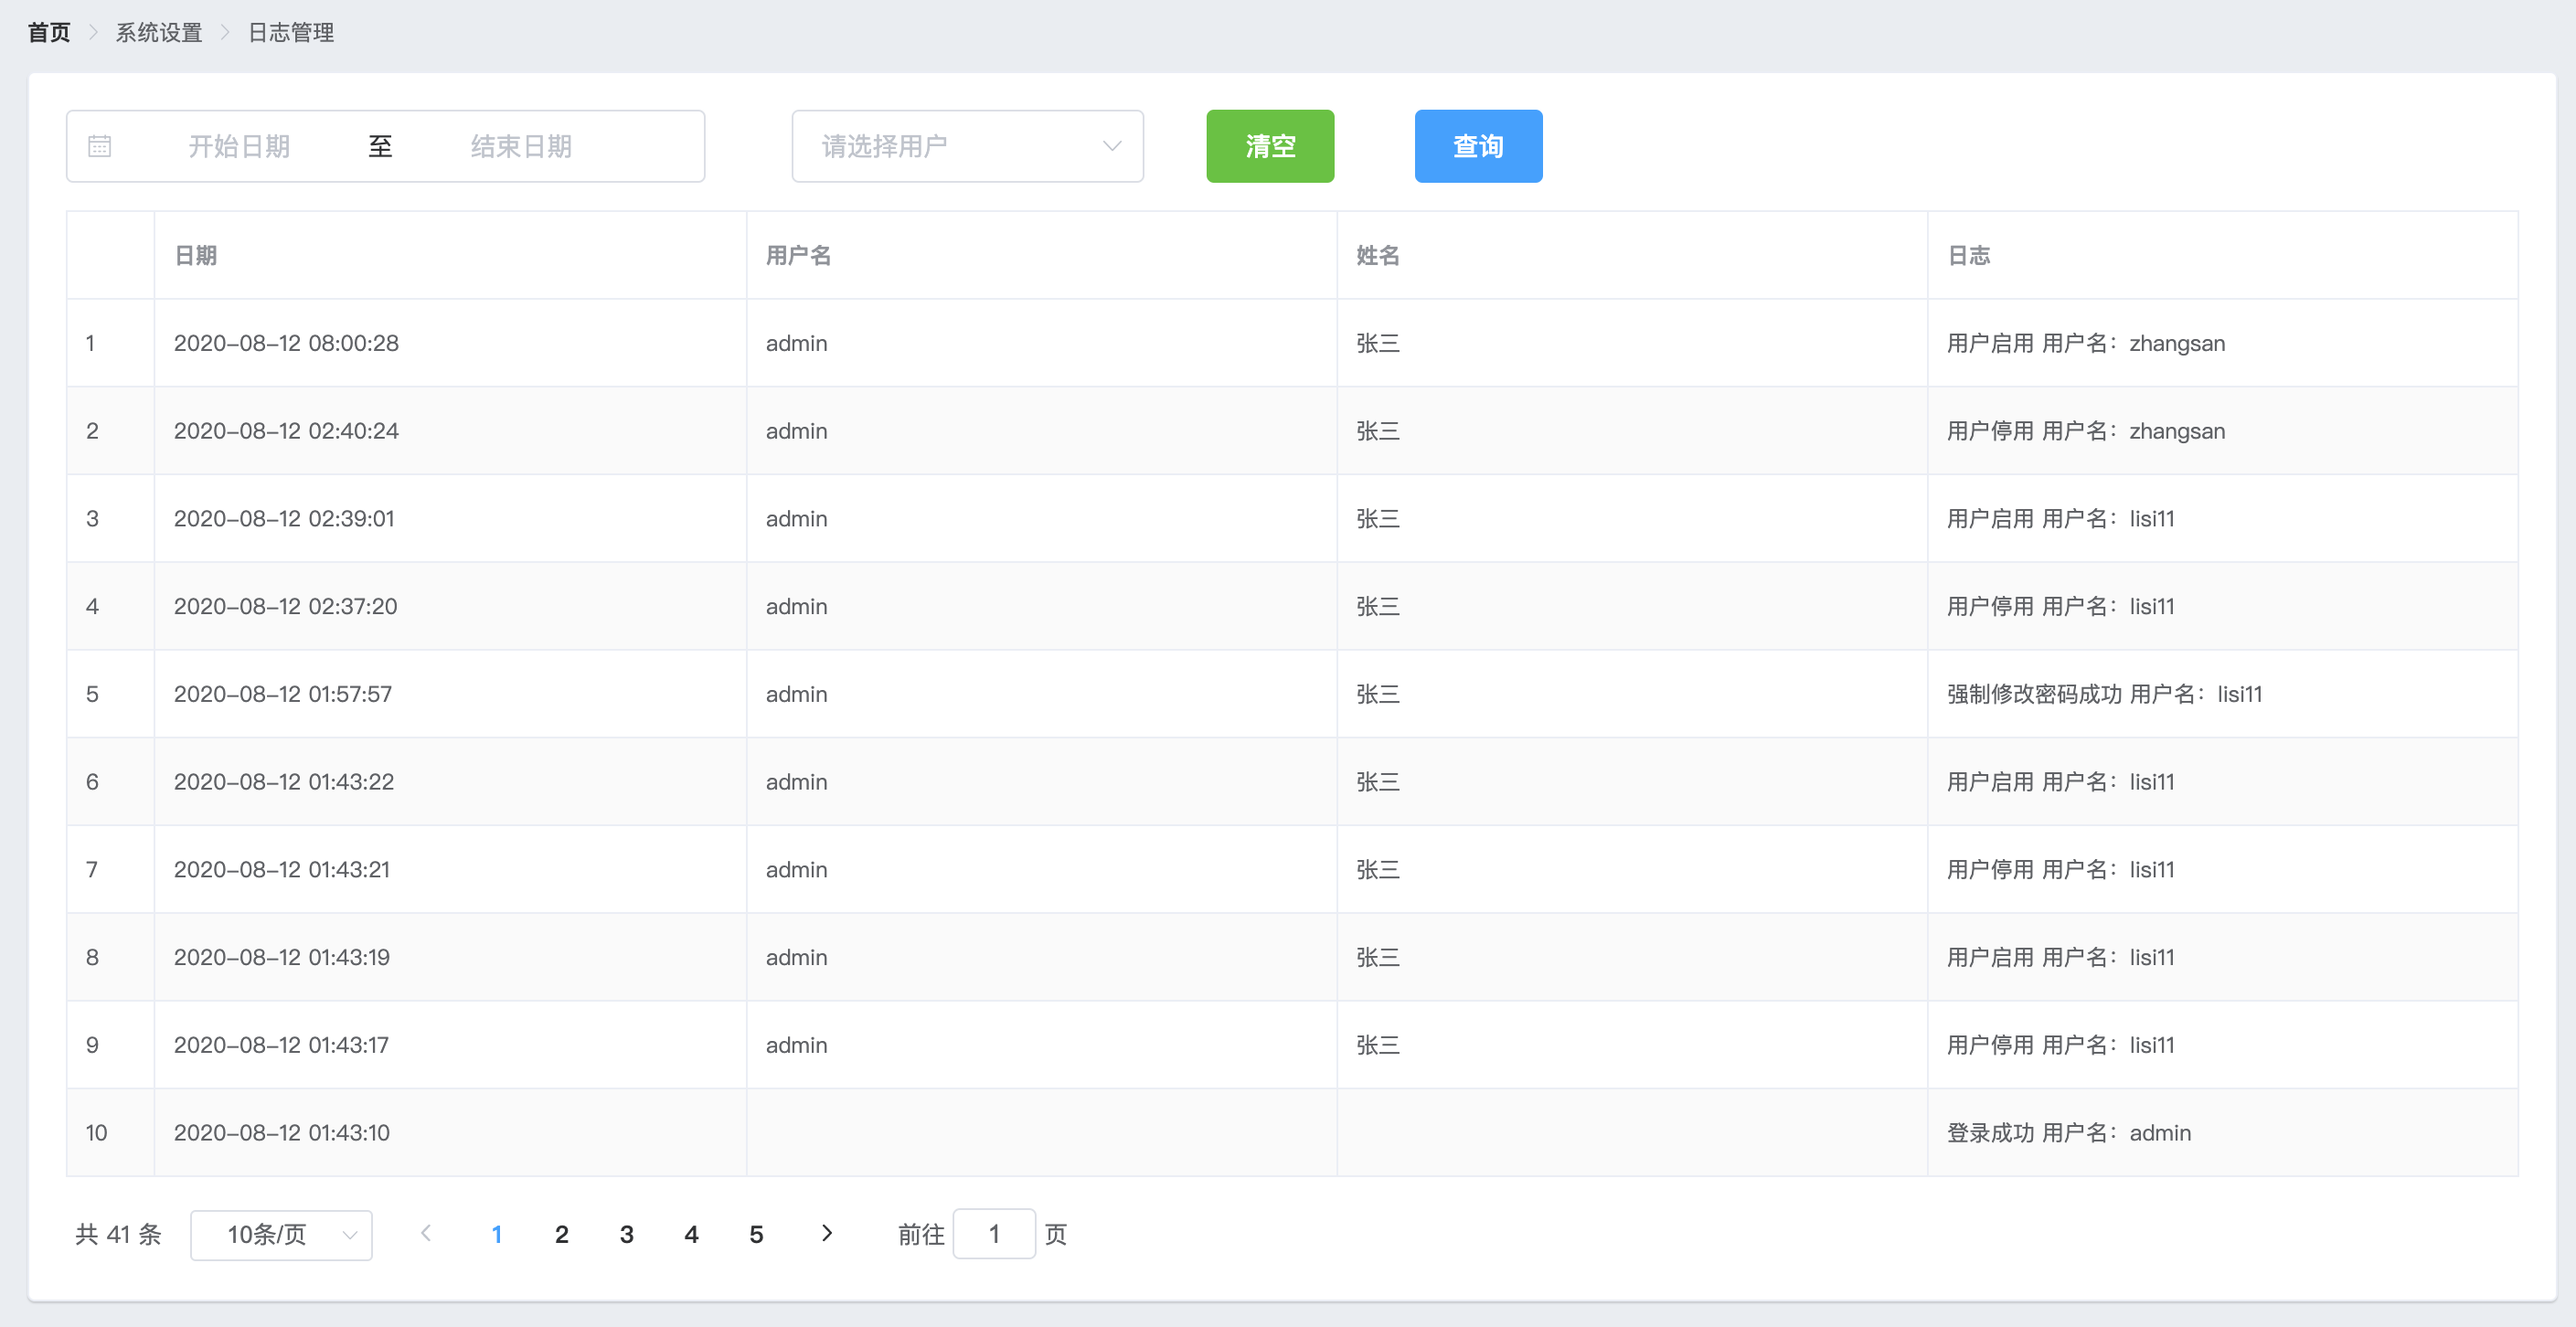Select page 1 in pagination

497,1233
